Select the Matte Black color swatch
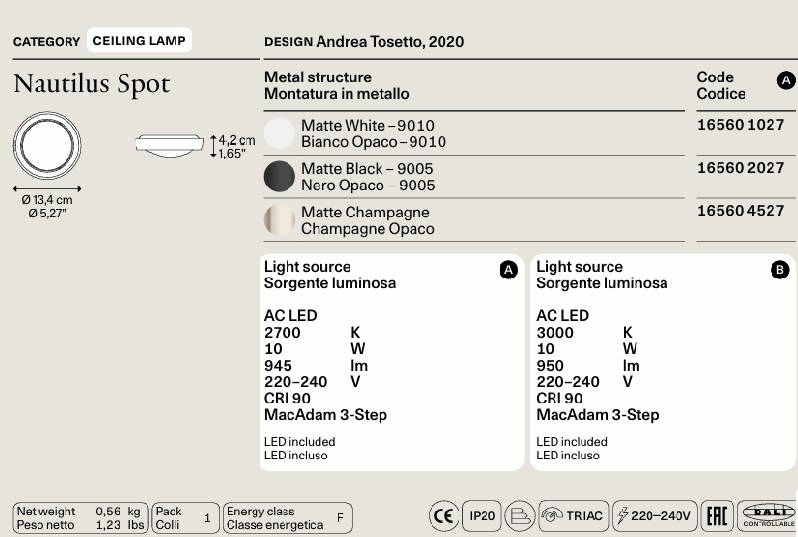This screenshot has width=798, height=537. 279,176
